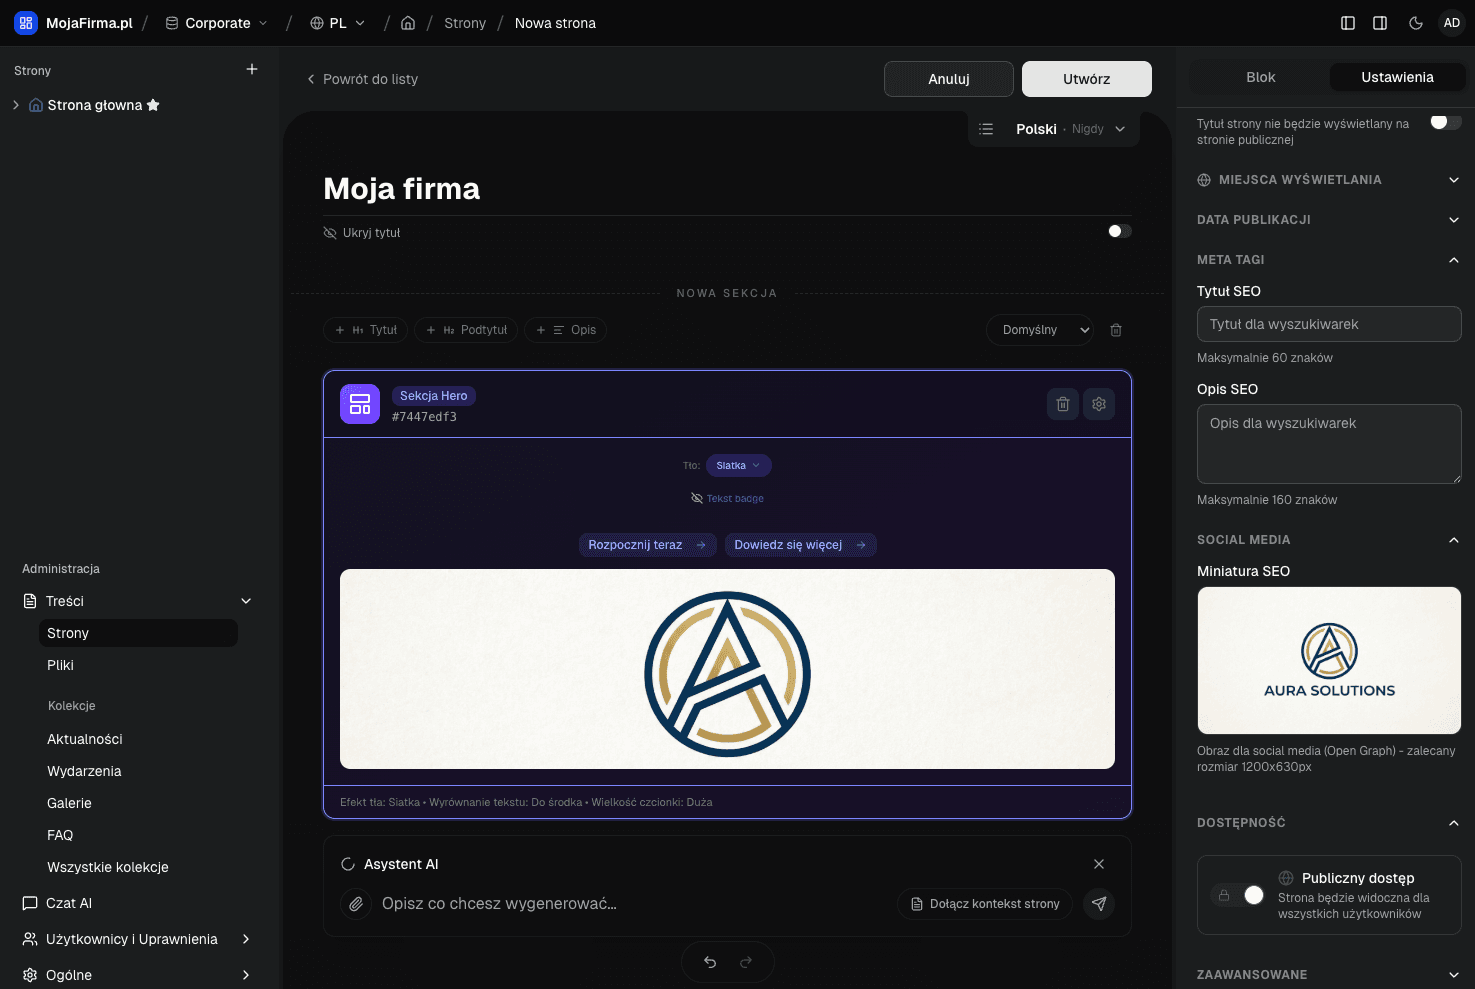Click the globe icon next to Miejsca wyświetlania
Image resolution: width=1475 pixels, height=989 pixels.
(1204, 180)
